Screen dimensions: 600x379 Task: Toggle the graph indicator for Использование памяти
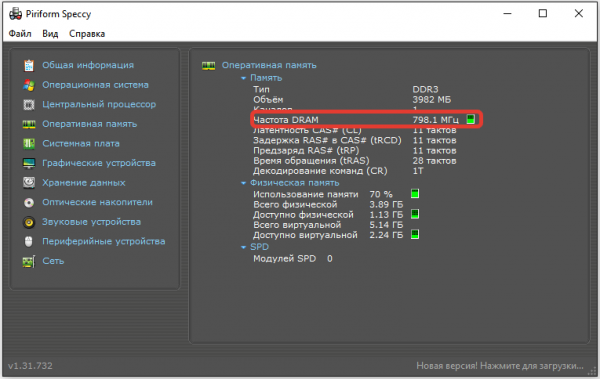[x=415, y=194]
